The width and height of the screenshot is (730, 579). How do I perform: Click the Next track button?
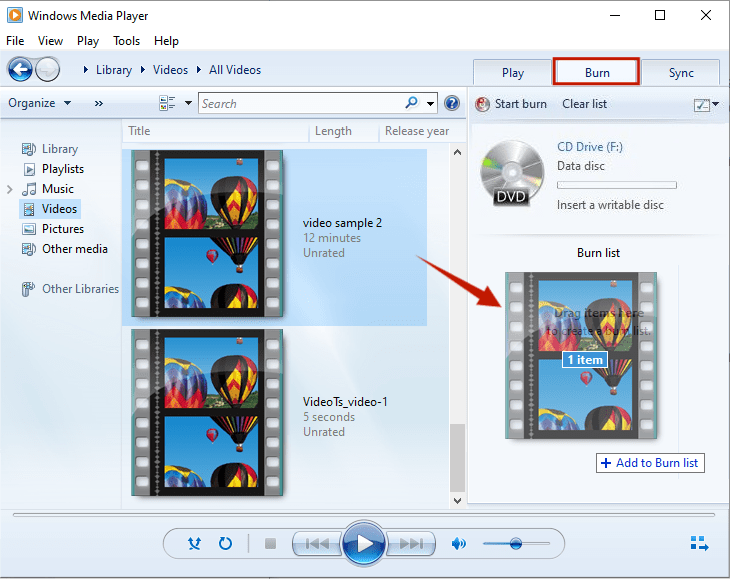410,544
